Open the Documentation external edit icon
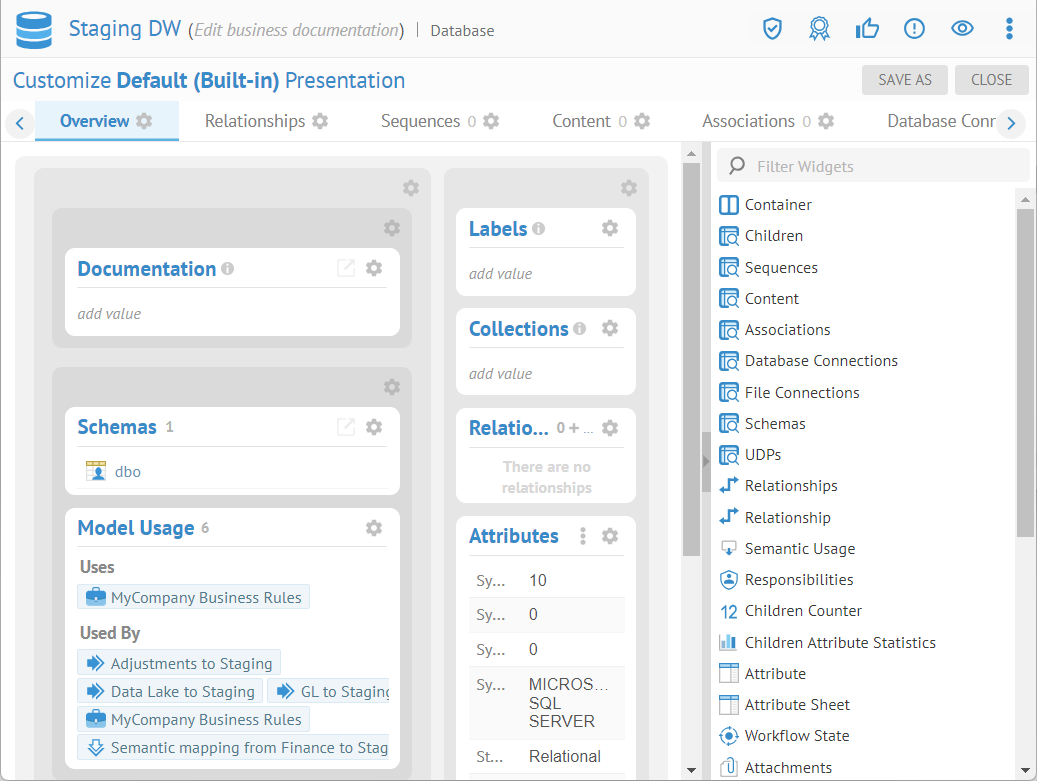1037x781 pixels. [345, 268]
